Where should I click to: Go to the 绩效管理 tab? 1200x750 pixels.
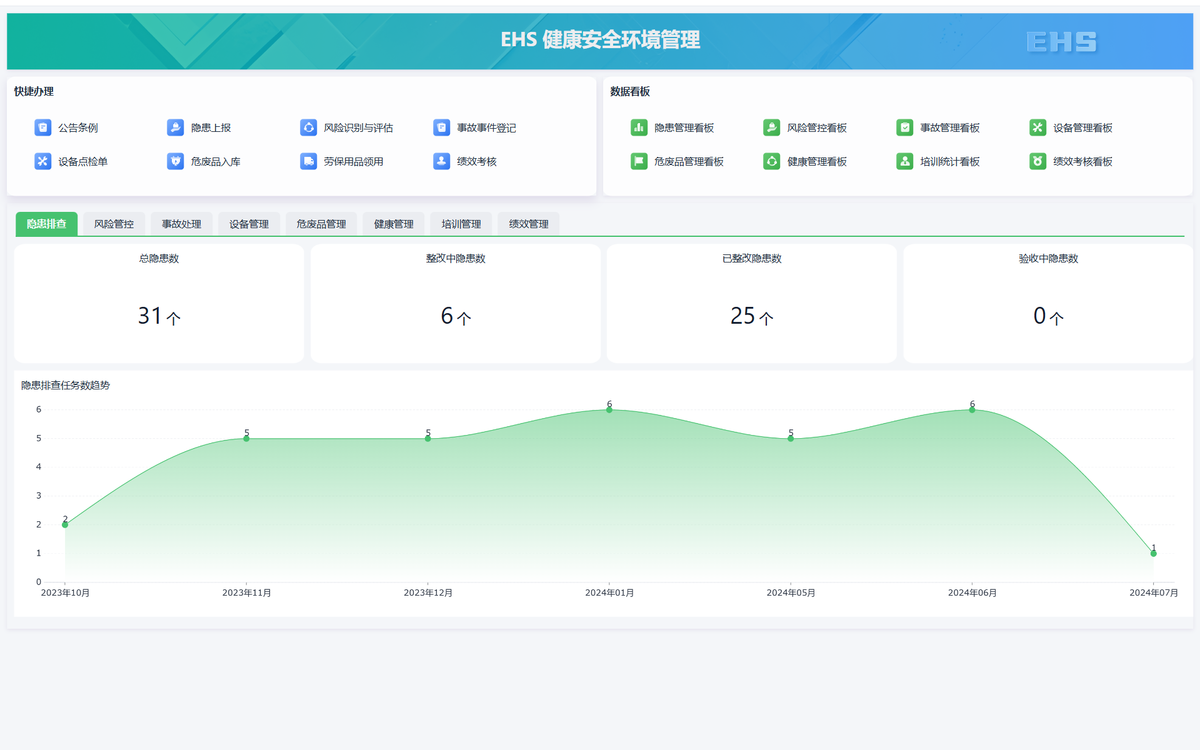coord(529,224)
